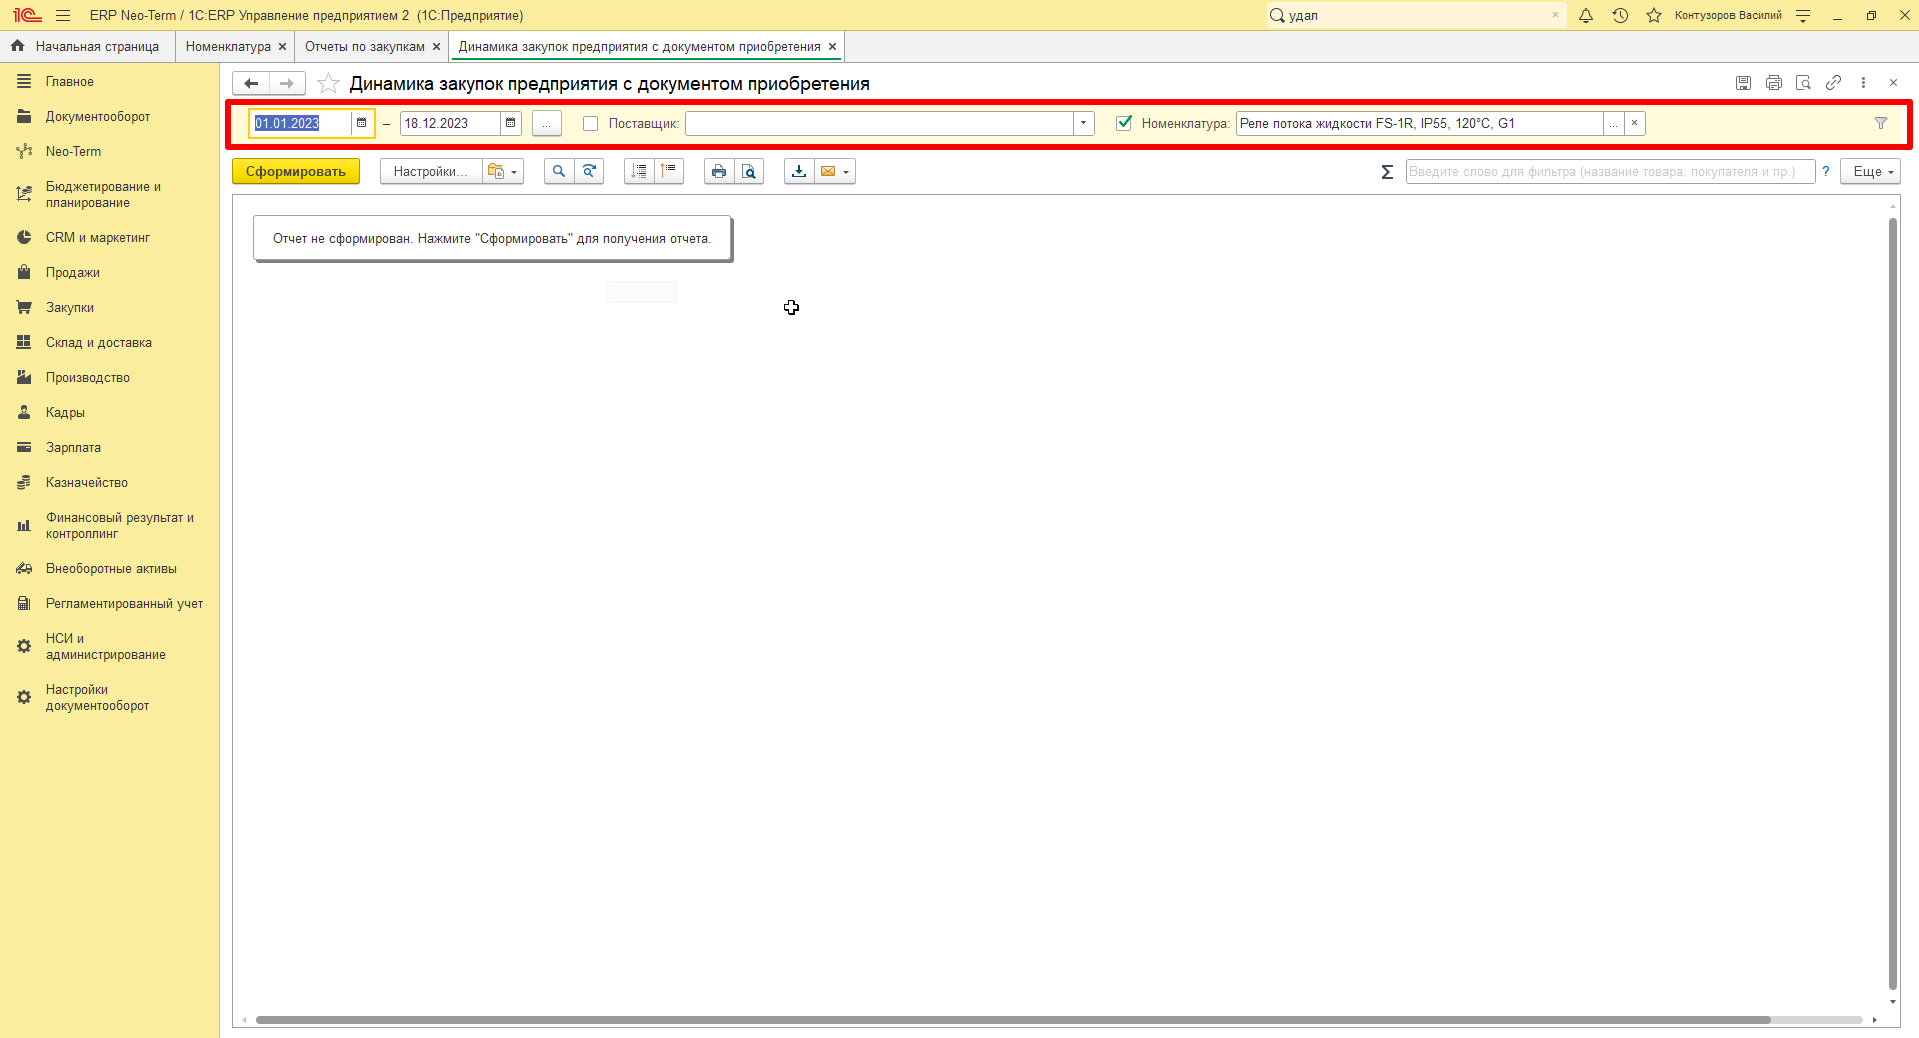
Task: Send the report by email envelope icon
Action: click(828, 171)
